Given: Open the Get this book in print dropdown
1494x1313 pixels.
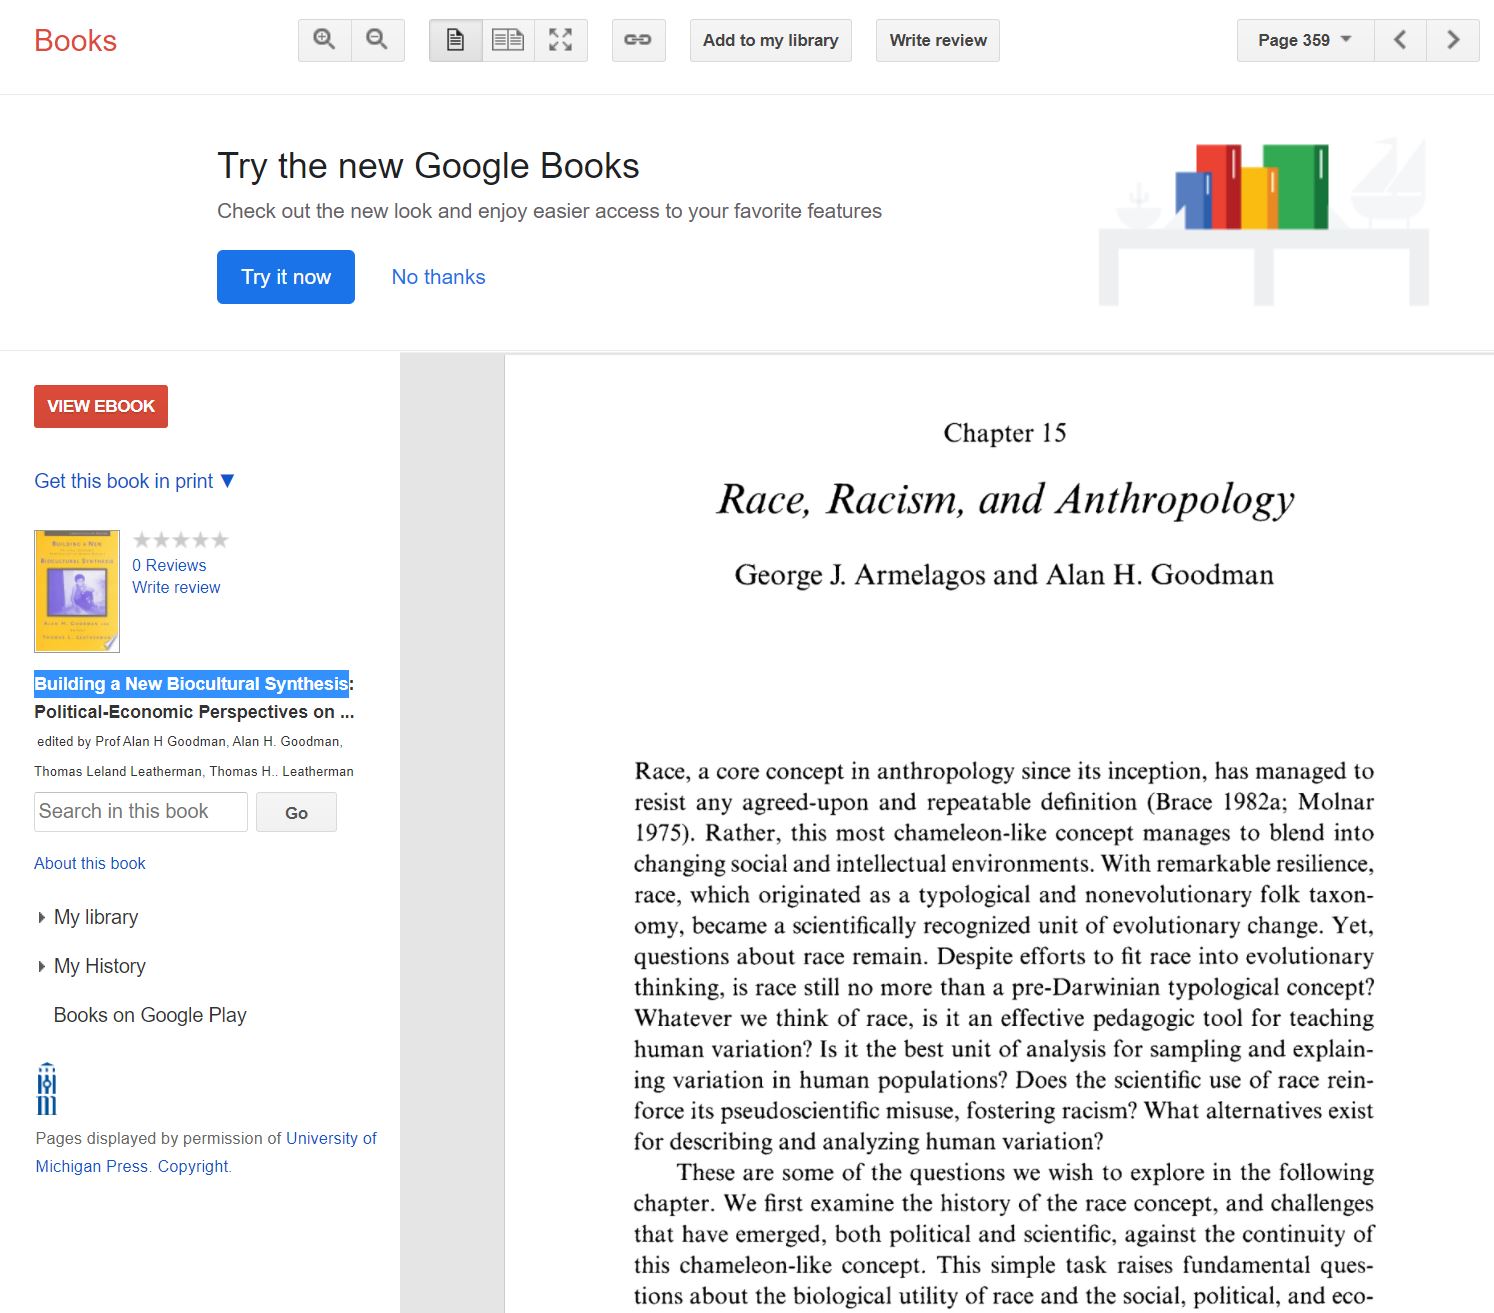Looking at the screenshot, I should pos(134,481).
